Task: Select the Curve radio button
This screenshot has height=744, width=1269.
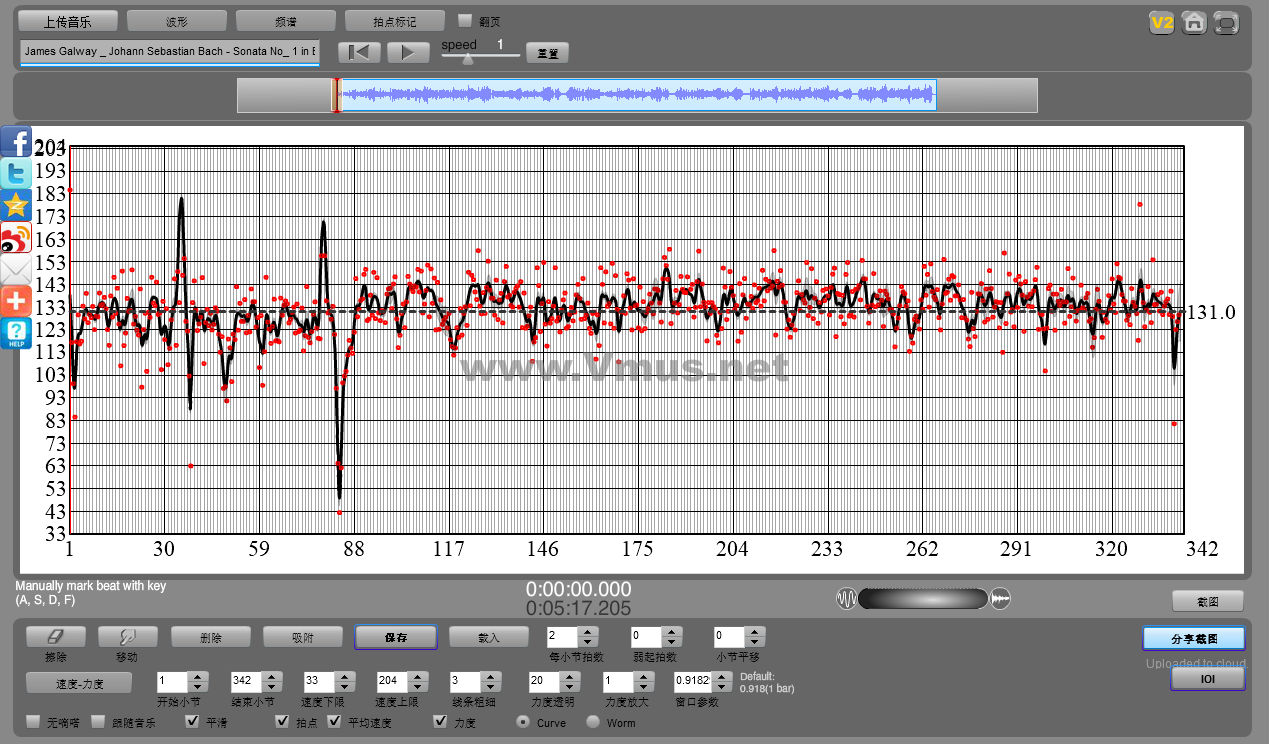Action: [523, 721]
